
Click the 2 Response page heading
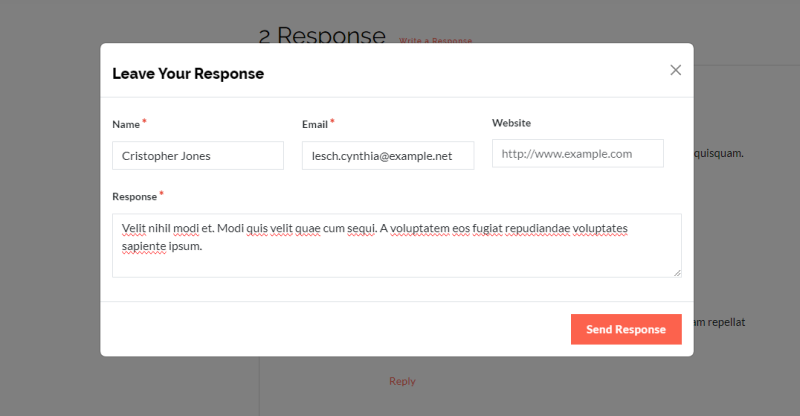point(322,35)
